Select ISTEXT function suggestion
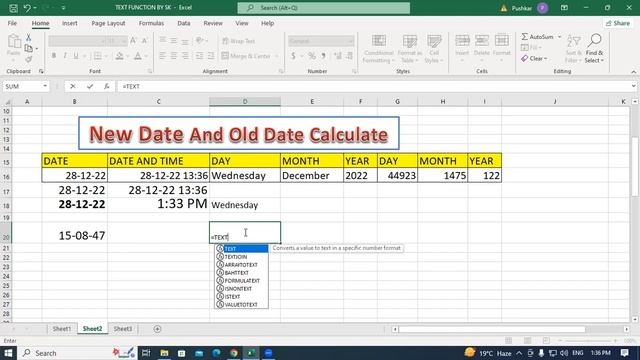Image resolution: width=640 pixels, height=360 pixels. (x=241, y=297)
